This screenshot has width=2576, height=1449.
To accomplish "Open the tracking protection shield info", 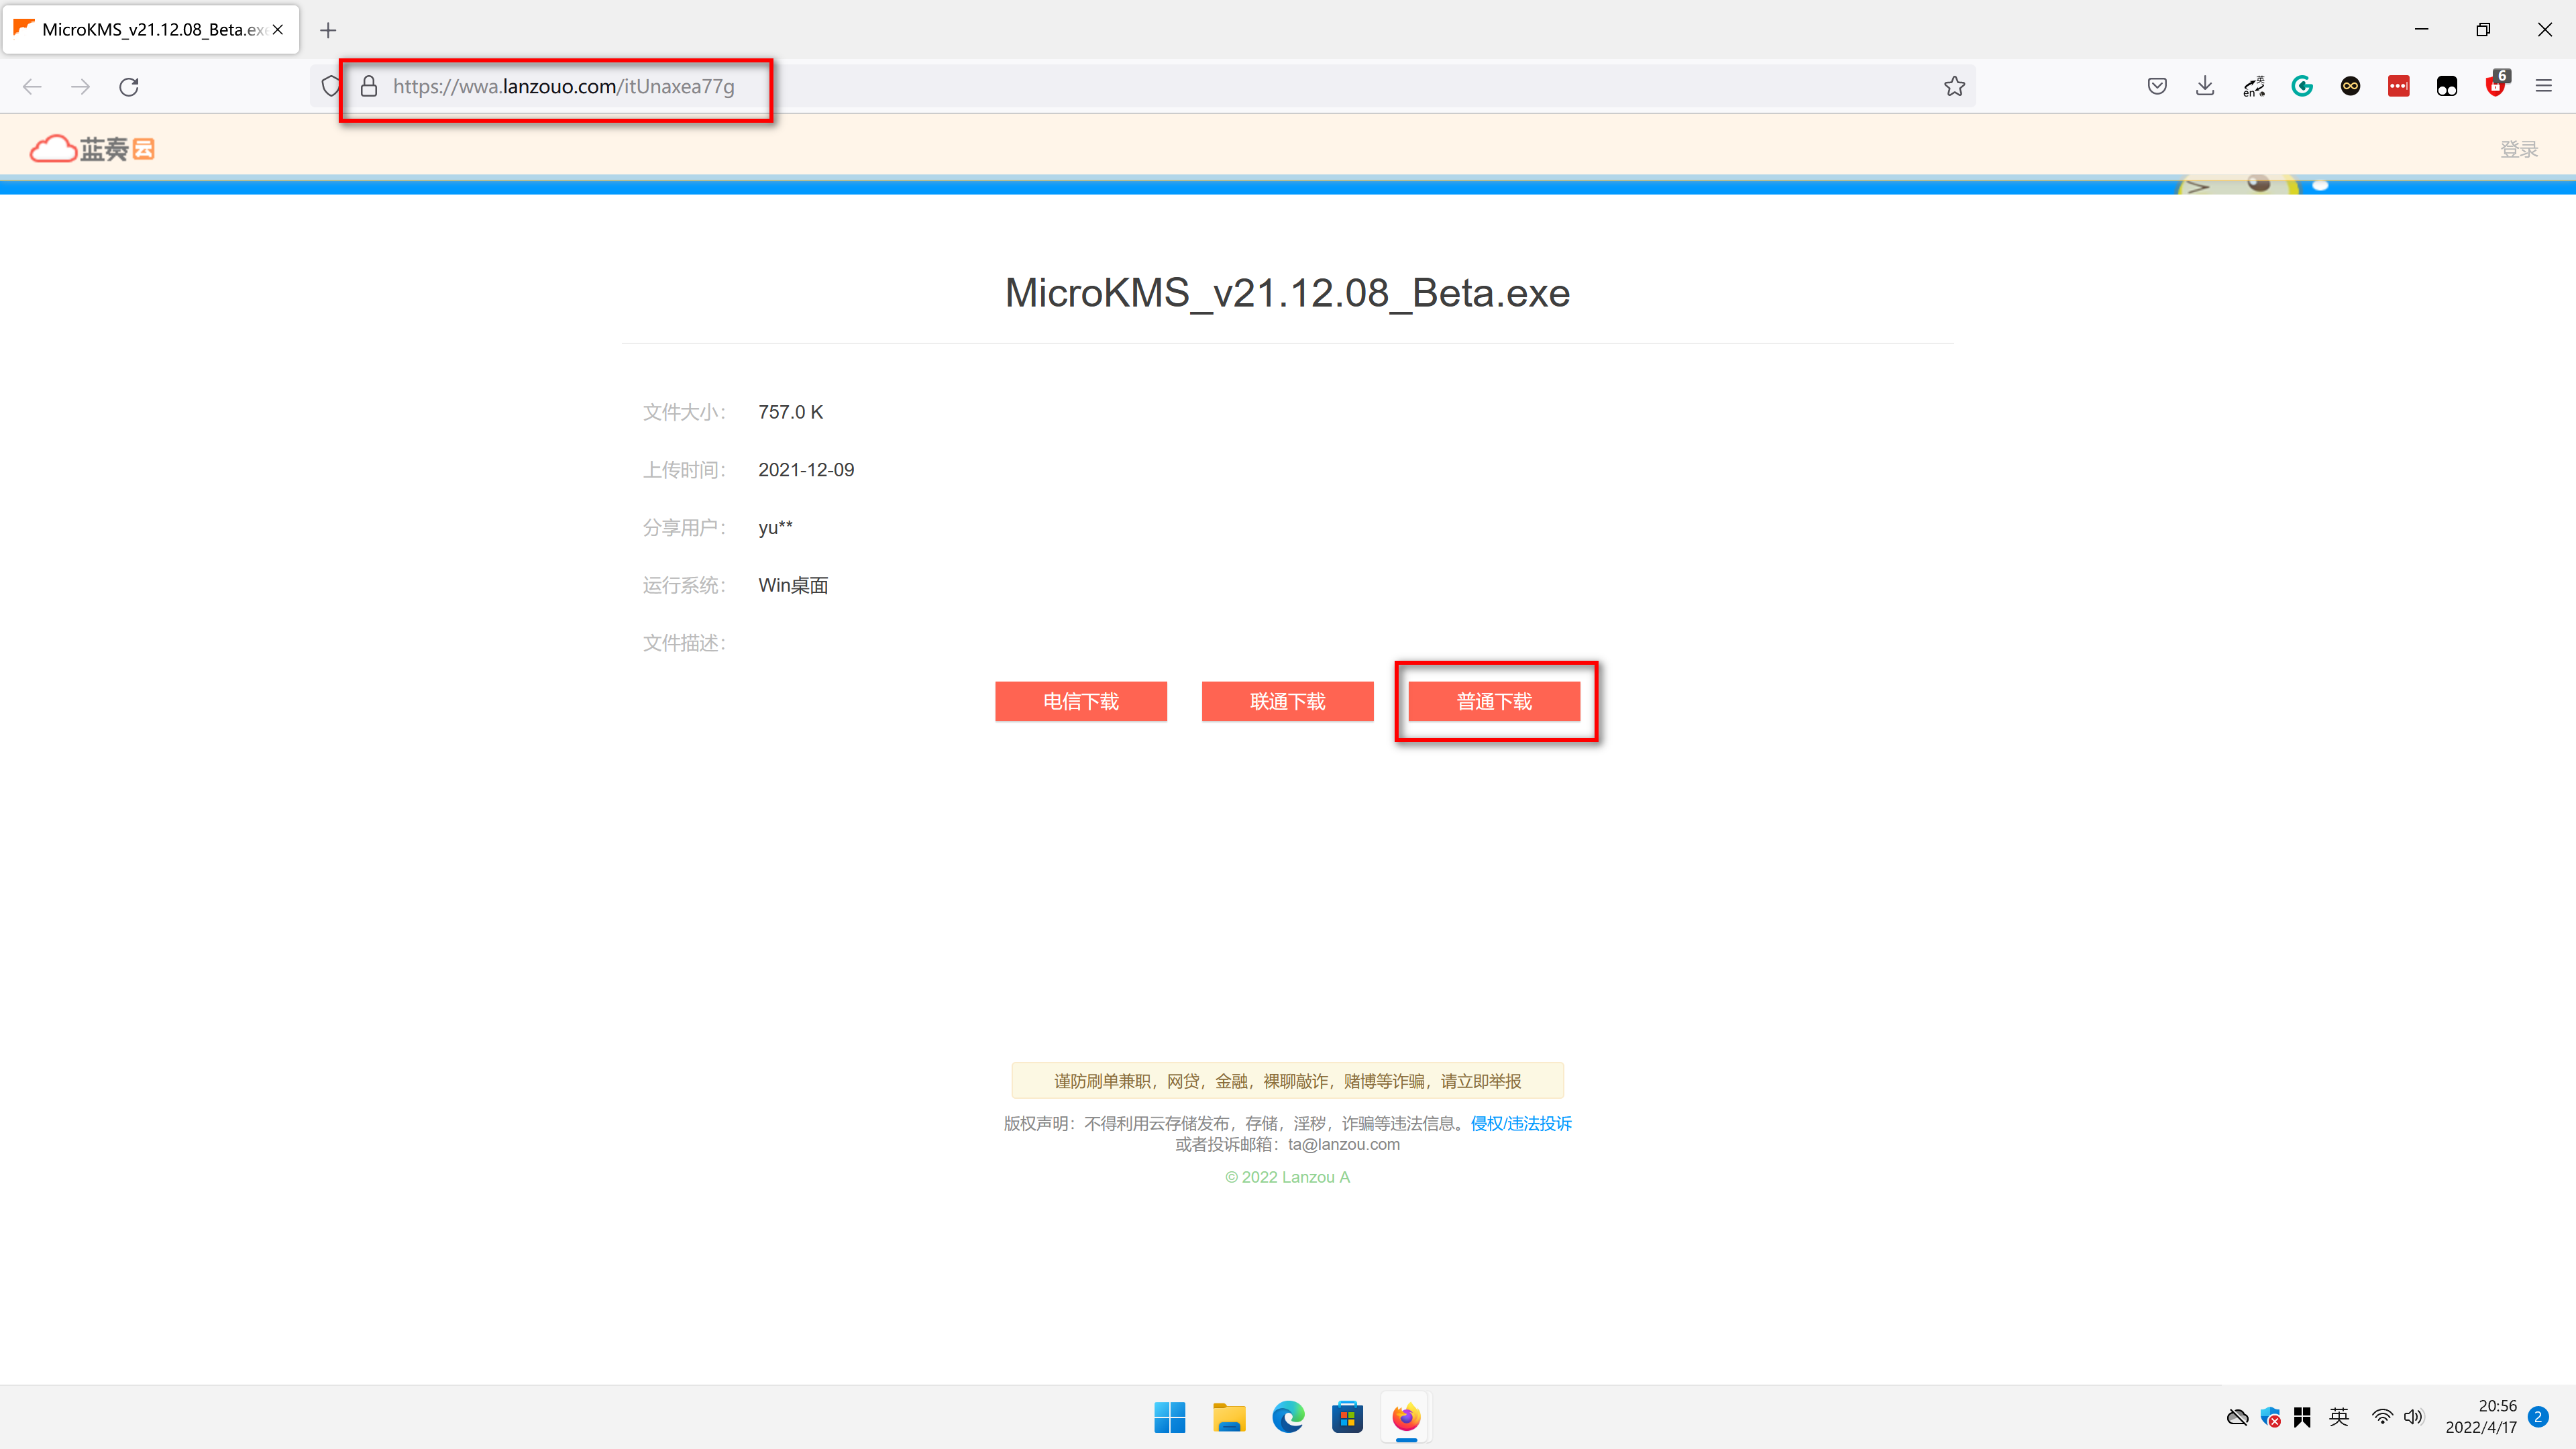I will (x=330, y=86).
